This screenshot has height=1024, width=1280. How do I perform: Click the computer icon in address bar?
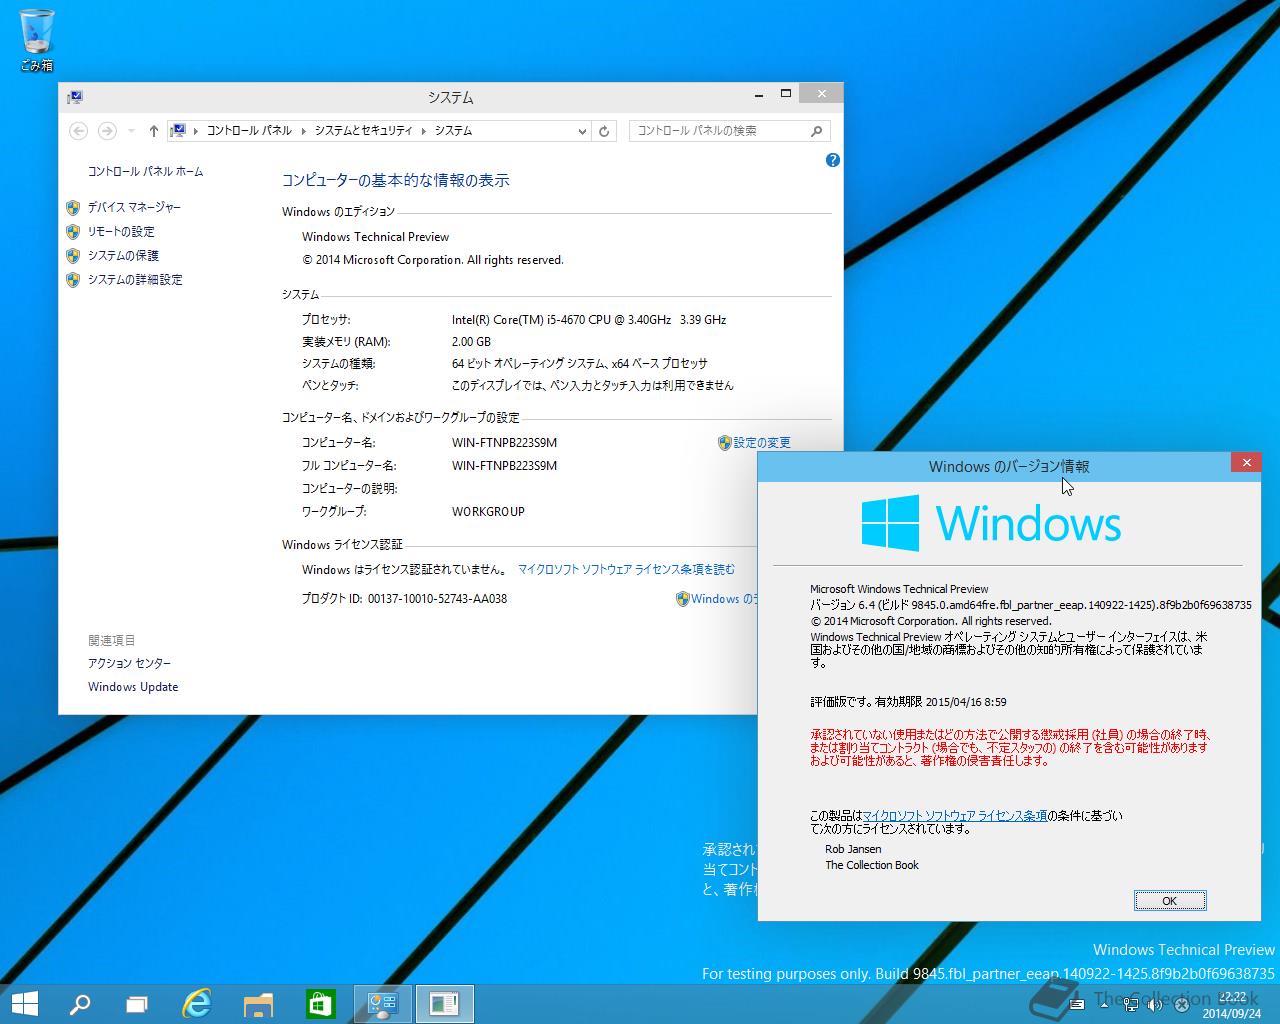coord(178,130)
